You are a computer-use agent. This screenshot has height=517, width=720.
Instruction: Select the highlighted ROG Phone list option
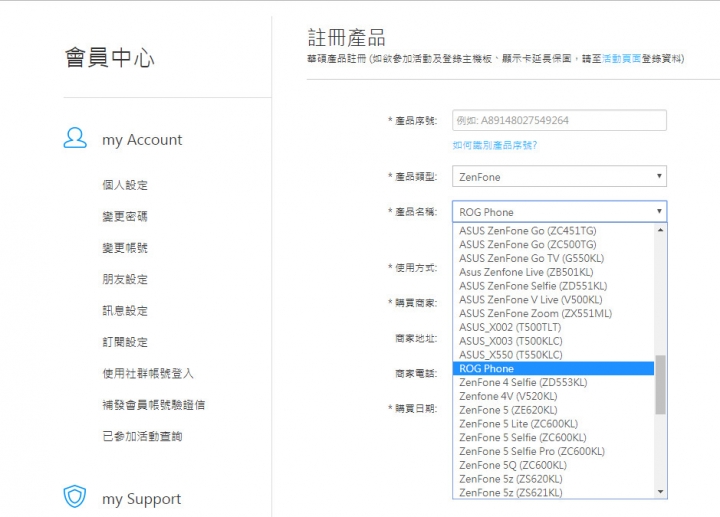[553, 368]
